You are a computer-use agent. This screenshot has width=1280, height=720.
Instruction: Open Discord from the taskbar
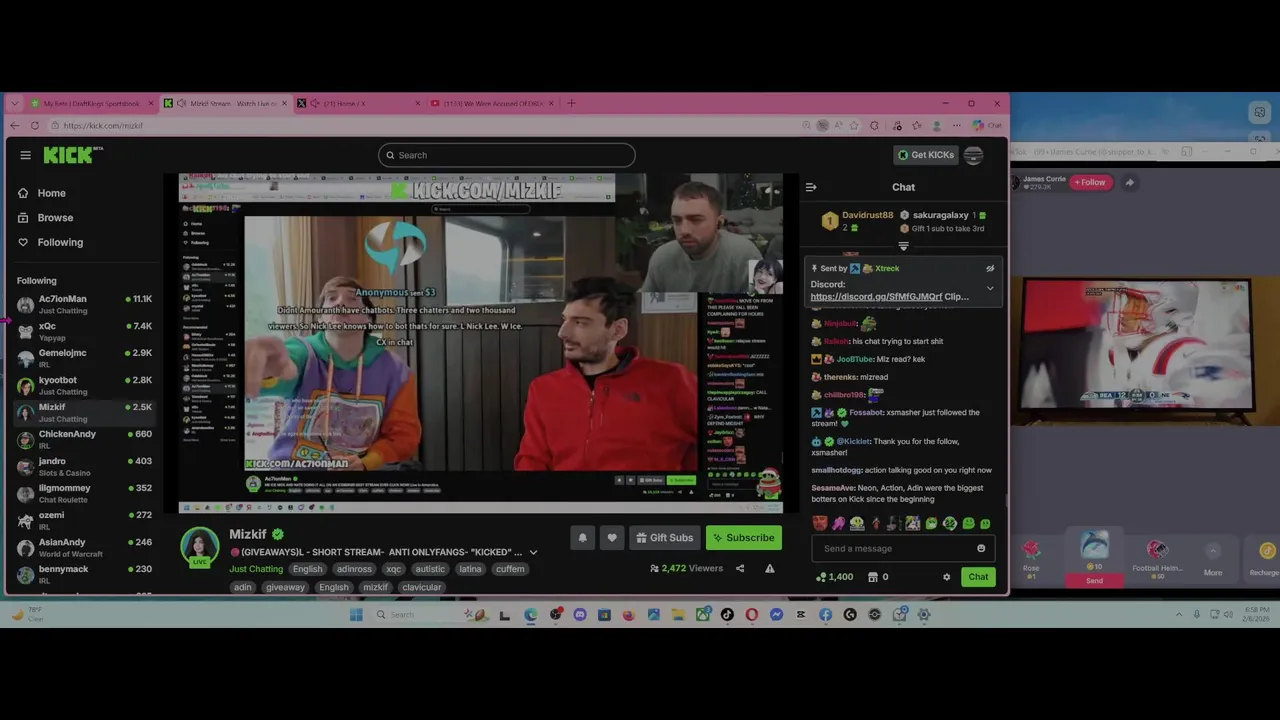point(579,614)
